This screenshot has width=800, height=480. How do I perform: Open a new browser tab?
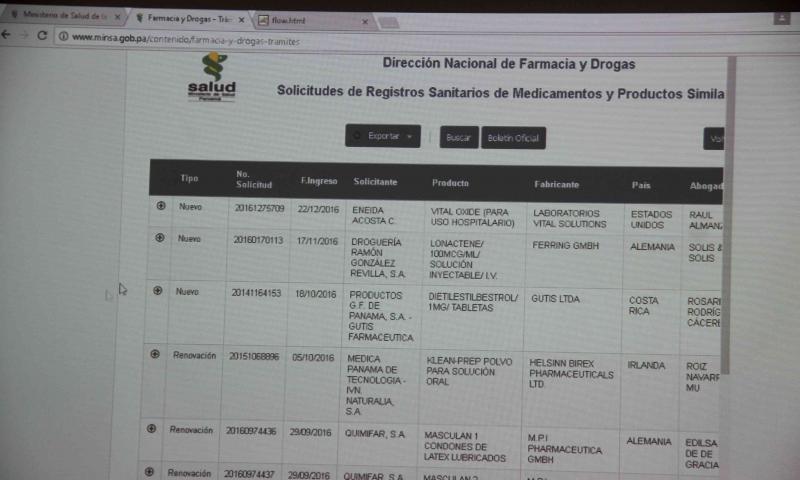pyautogui.click(x=388, y=22)
